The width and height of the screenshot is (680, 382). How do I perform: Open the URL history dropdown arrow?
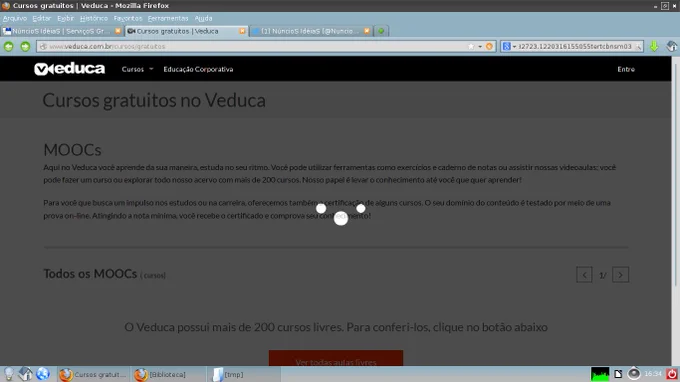pos(480,46)
